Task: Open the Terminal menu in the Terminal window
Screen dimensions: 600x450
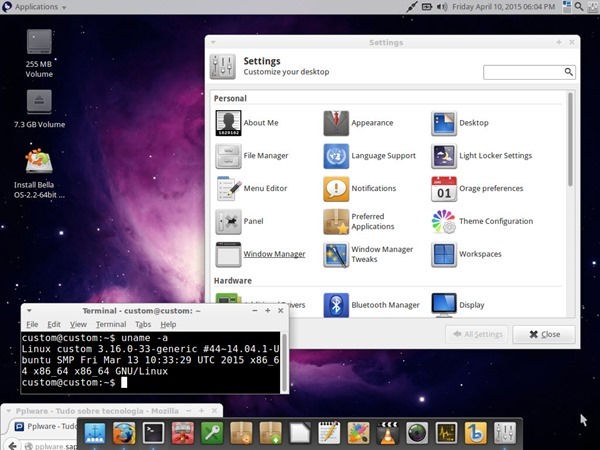Action: pyautogui.click(x=111, y=324)
